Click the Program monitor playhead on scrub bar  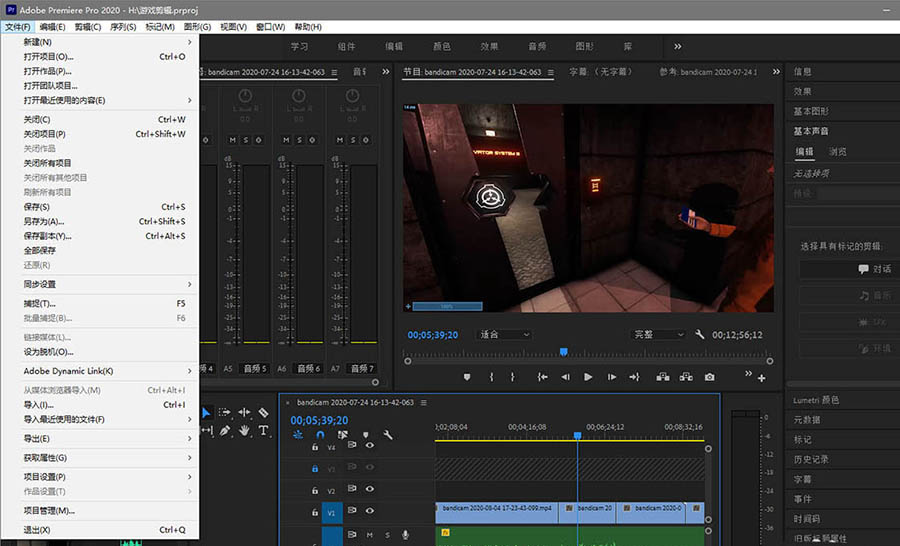click(564, 352)
